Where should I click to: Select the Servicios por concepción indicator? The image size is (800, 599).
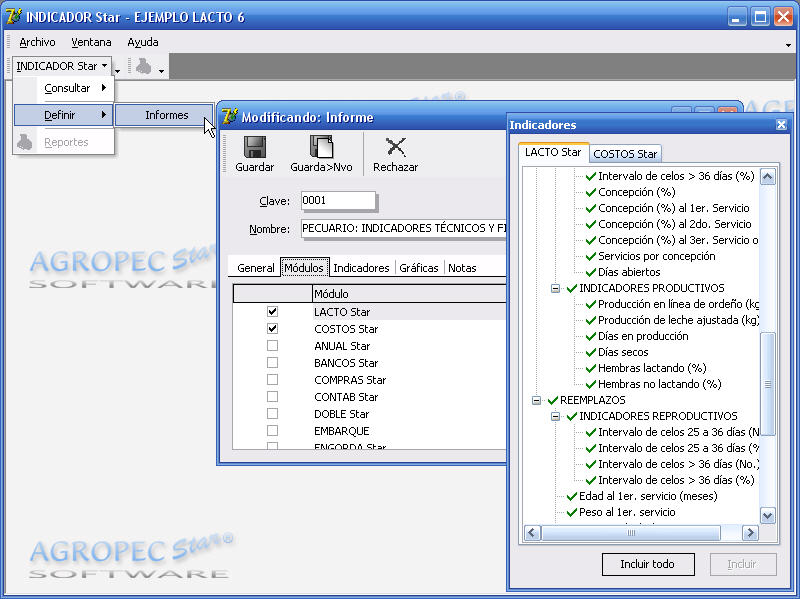tap(657, 256)
